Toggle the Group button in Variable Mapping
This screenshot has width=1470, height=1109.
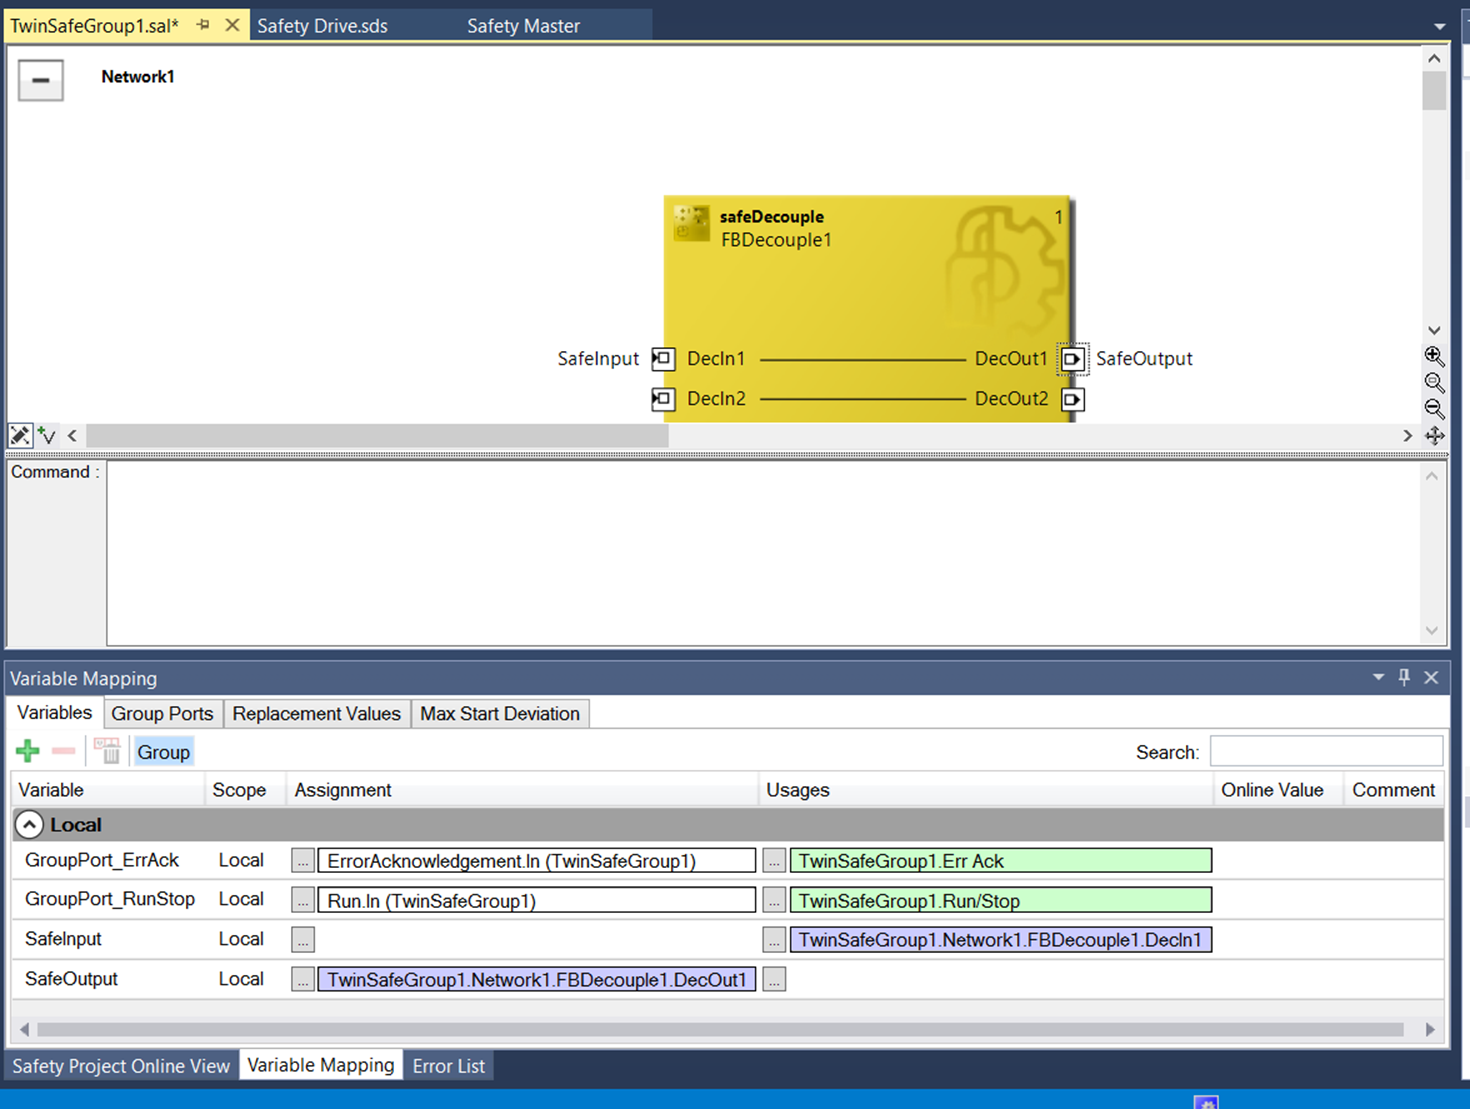tap(163, 752)
